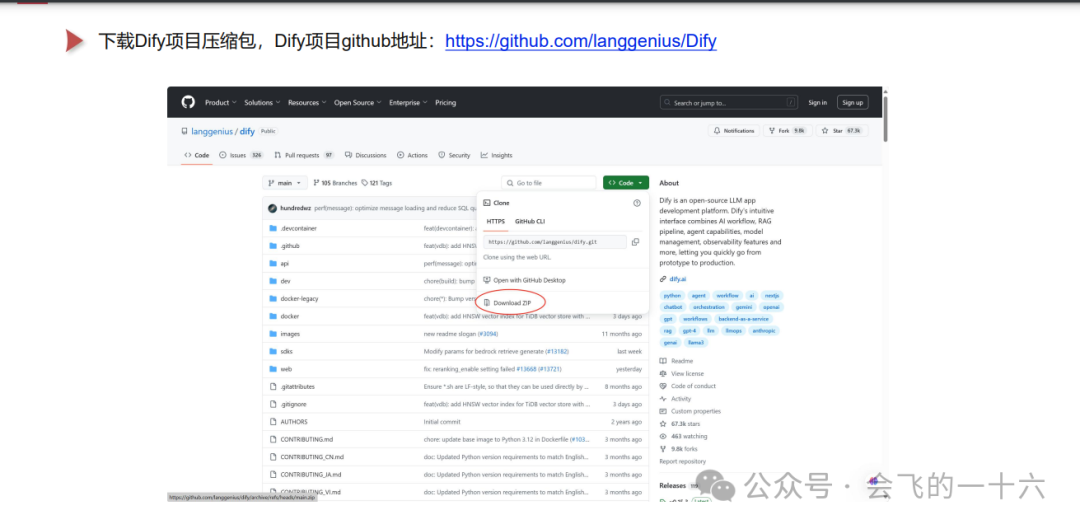
Task: Click the Sign in link
Action: point(818,103)
